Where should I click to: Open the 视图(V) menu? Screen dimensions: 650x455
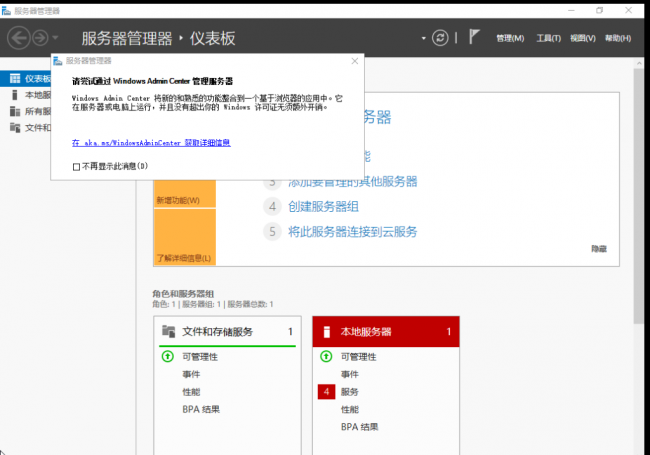(582, 39)
